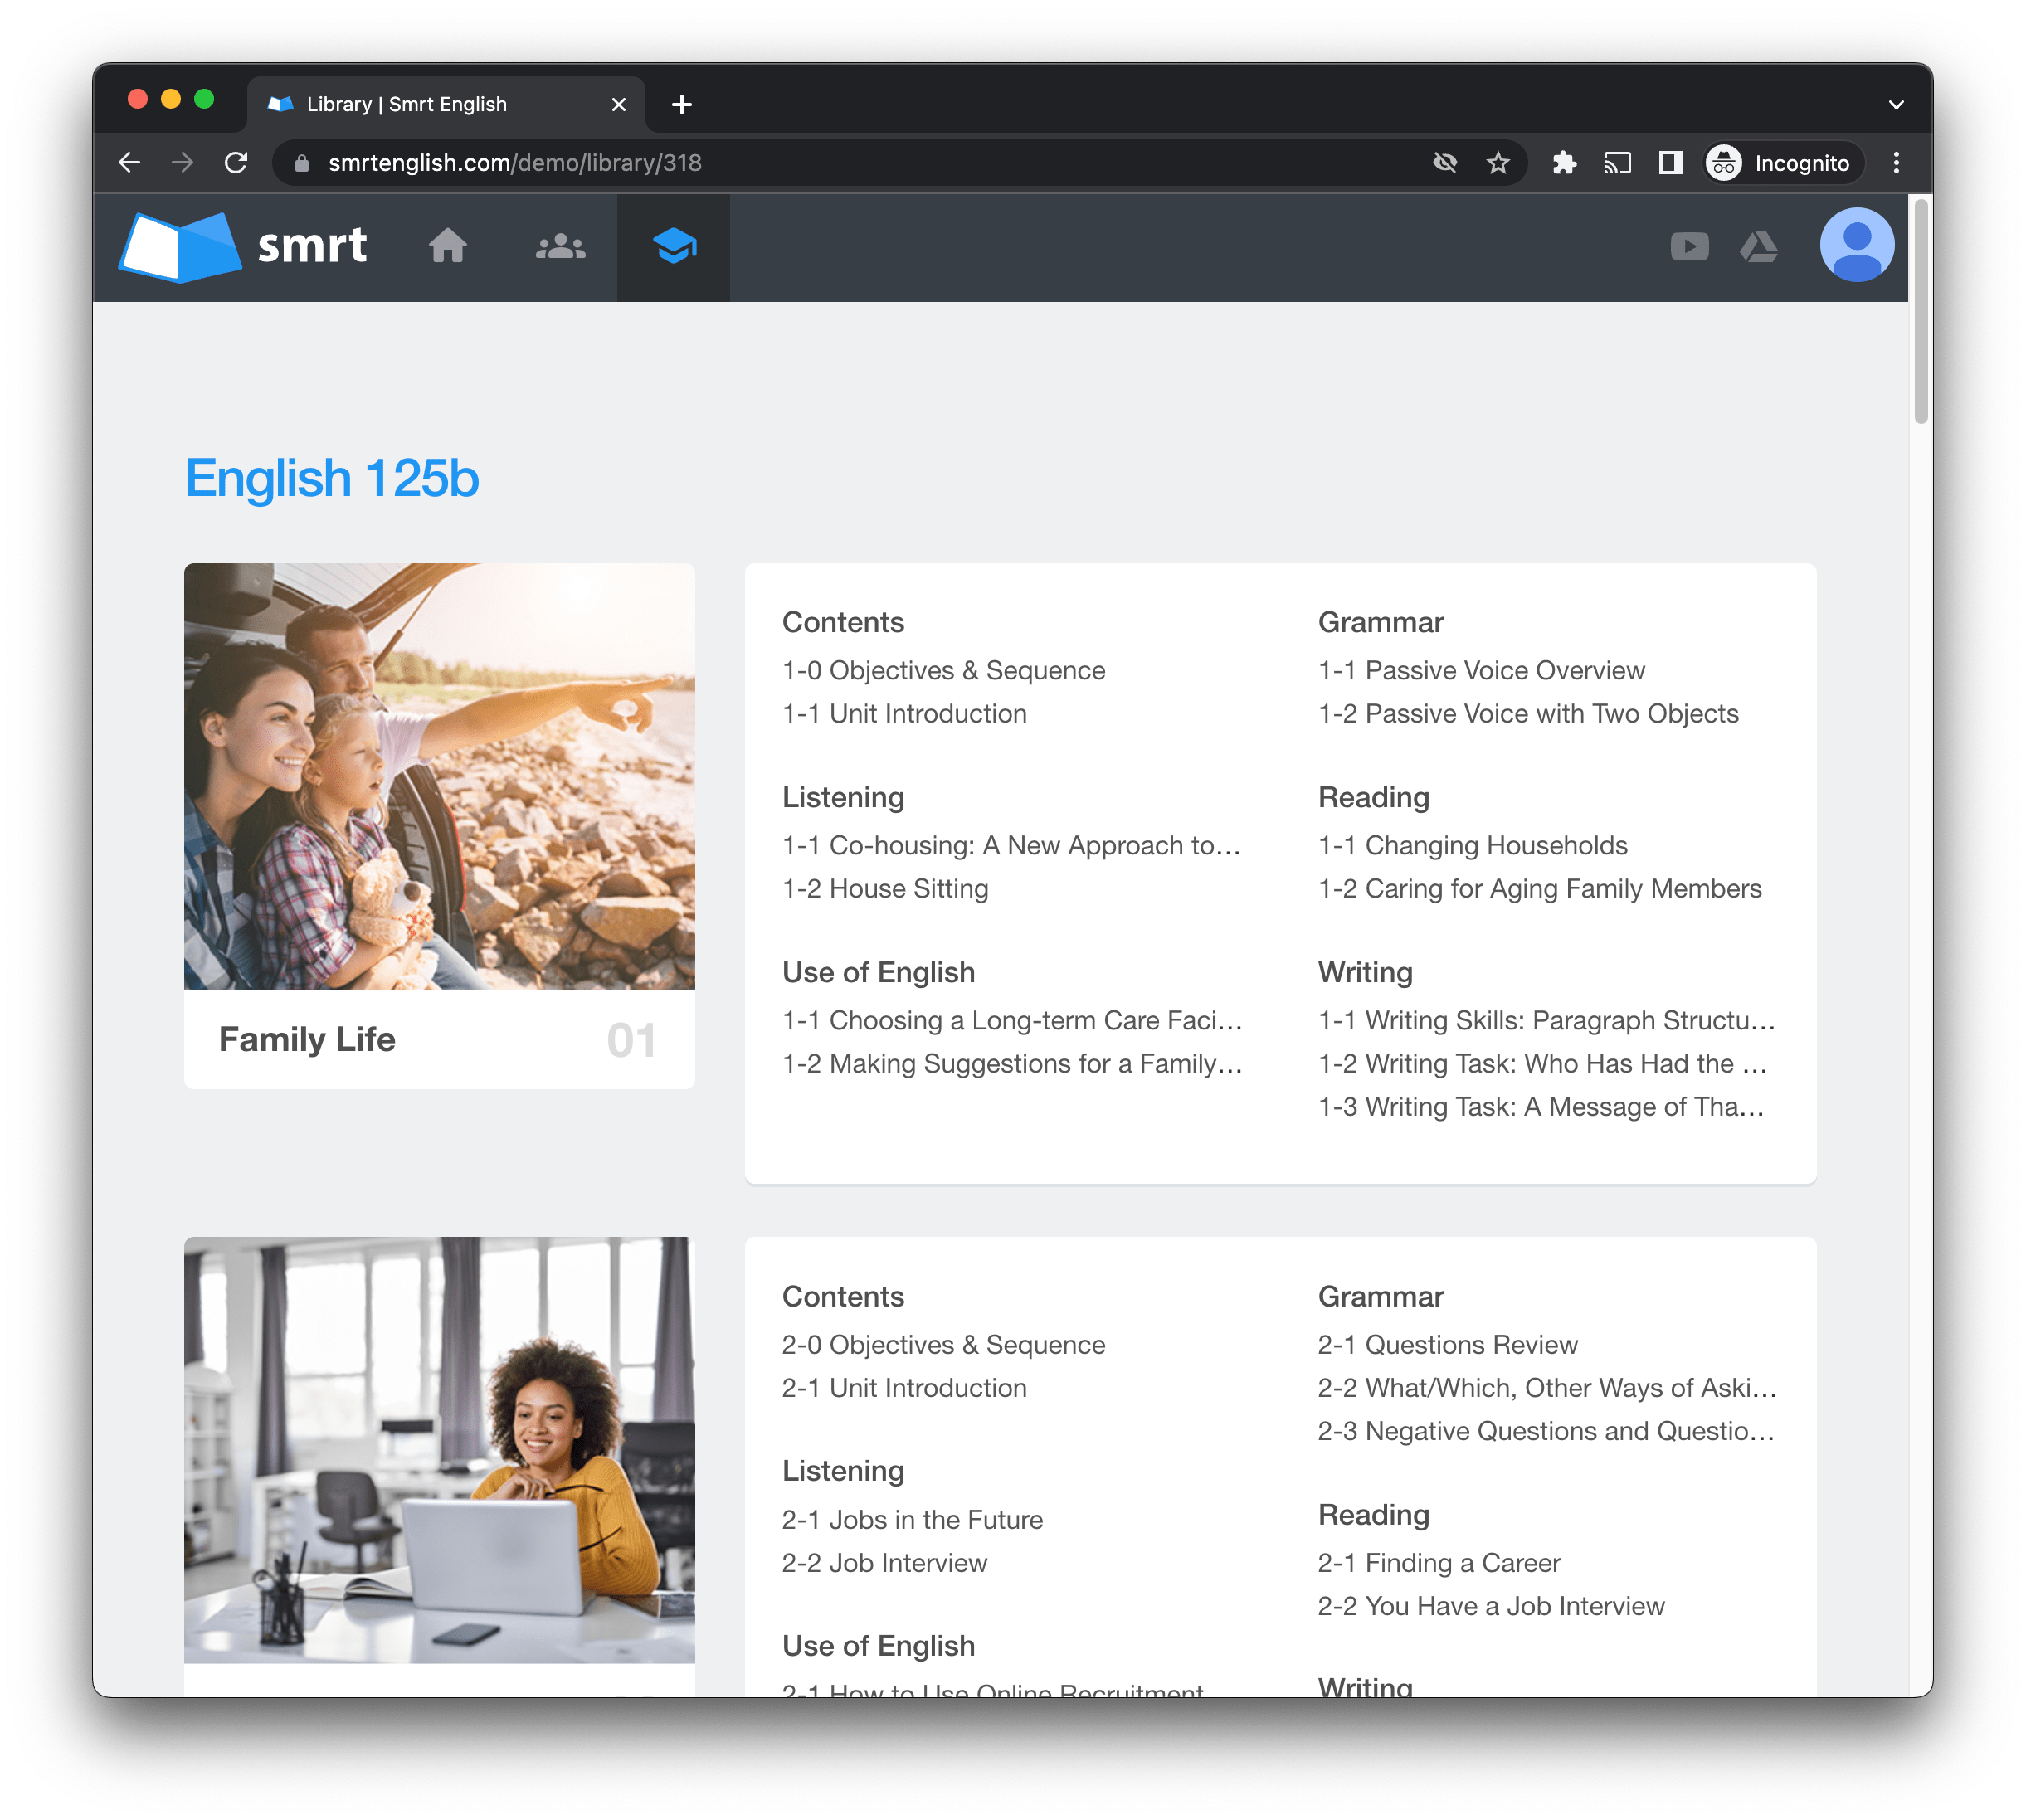Open the browser extensions puzzle icon

[x=1564, y=163]
